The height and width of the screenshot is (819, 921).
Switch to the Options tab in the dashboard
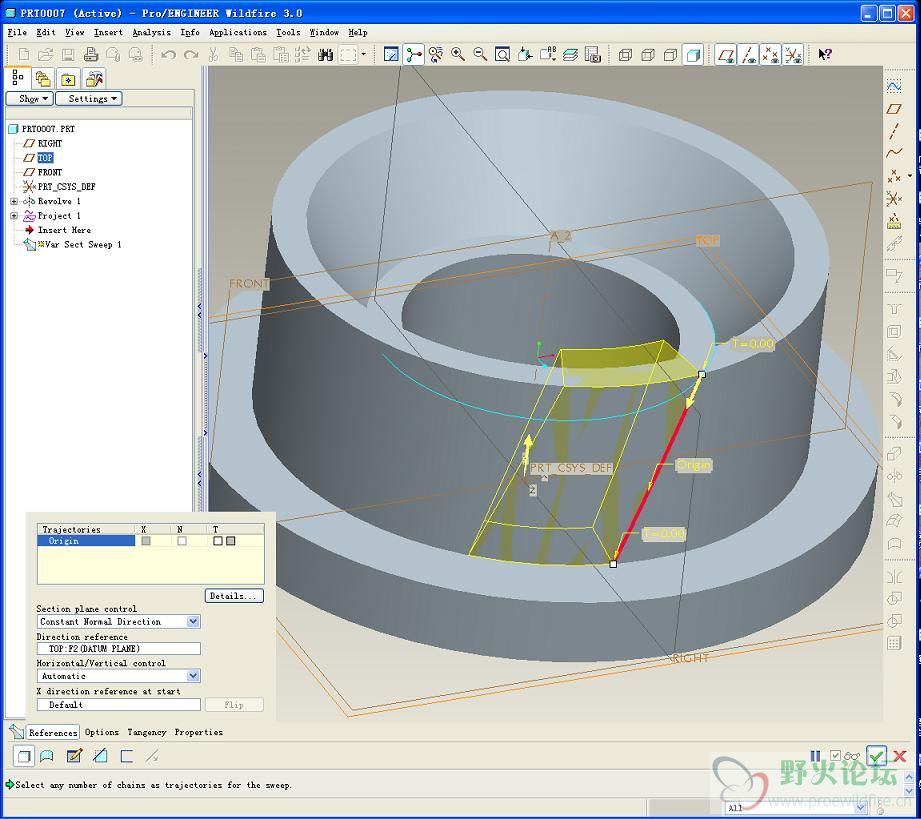102,732
